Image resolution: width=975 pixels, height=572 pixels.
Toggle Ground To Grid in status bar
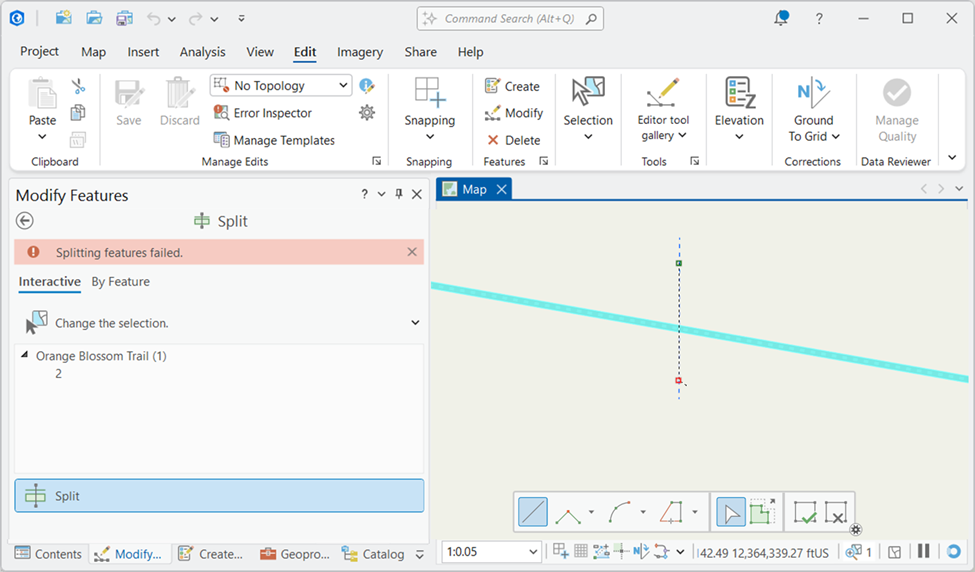click(641, 551)
